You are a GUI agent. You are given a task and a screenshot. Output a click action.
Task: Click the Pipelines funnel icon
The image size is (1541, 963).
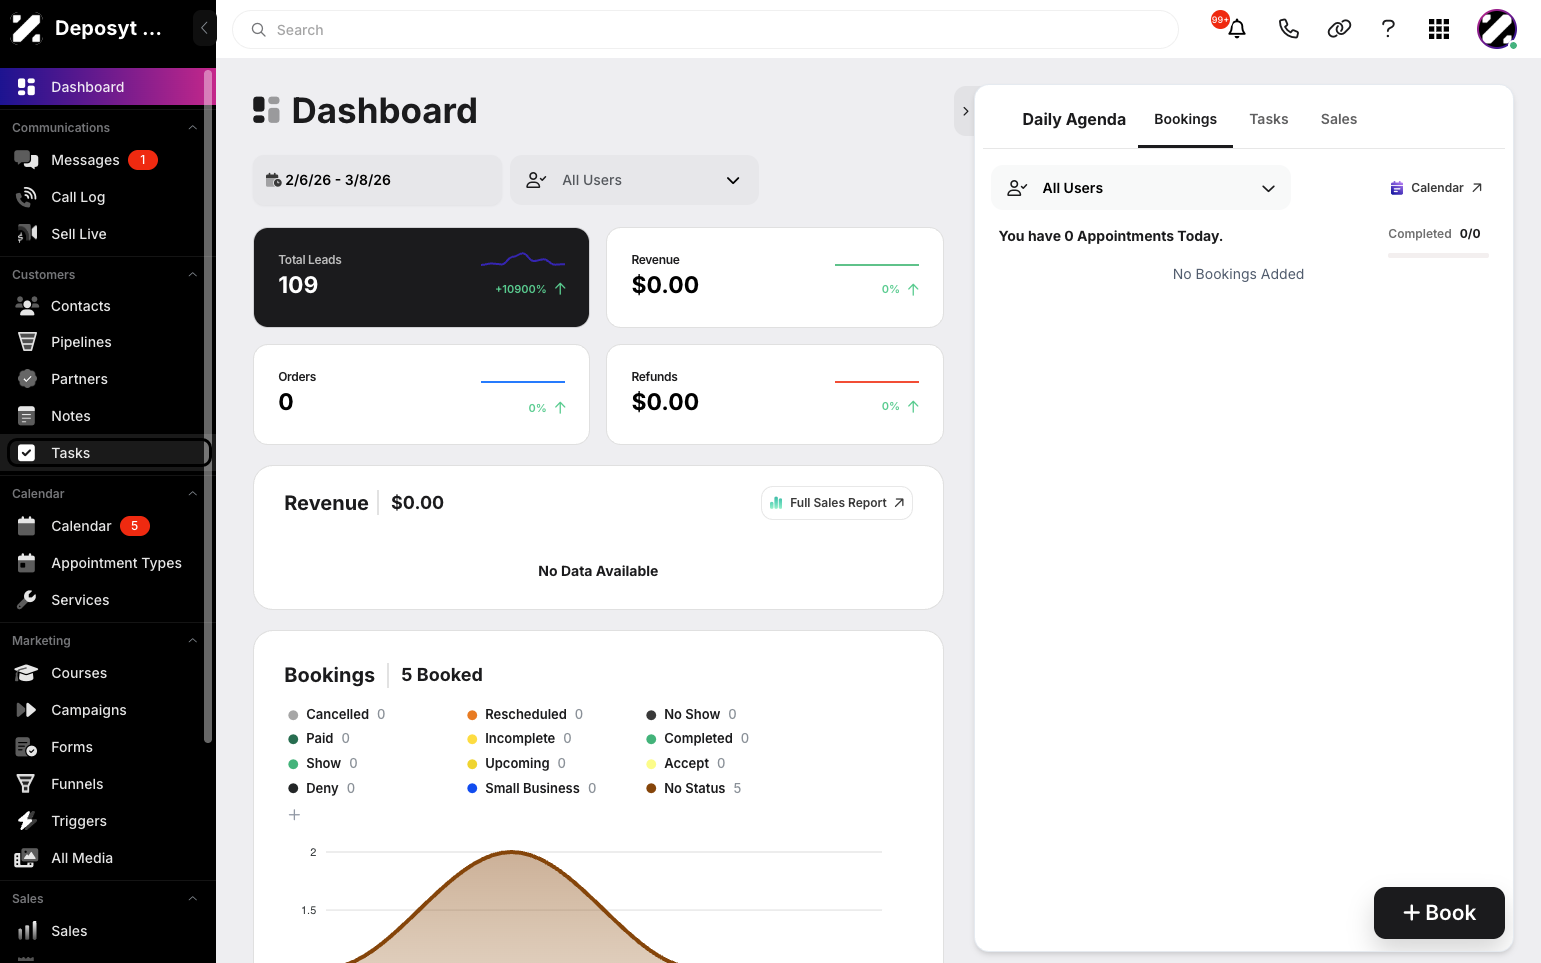[27, 342]
